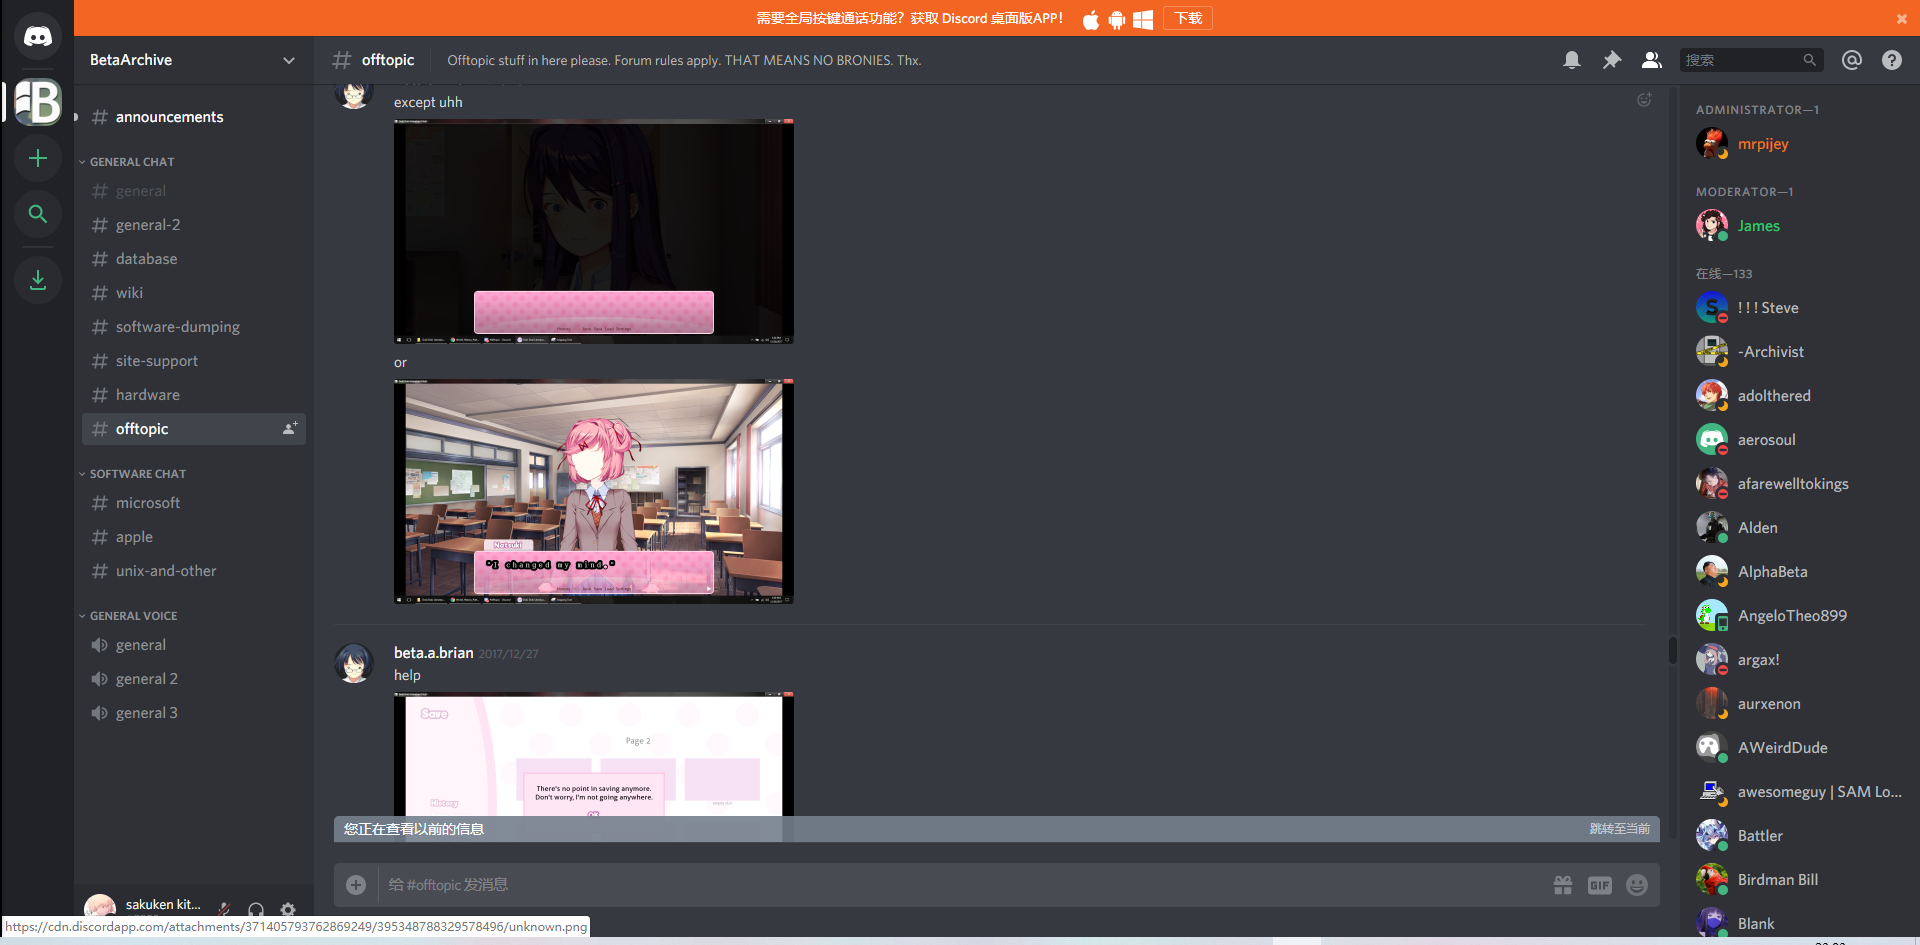Open Birdman Bill member profile
This screenshot has height=945, width=1920.
(x=1798, y=880)
